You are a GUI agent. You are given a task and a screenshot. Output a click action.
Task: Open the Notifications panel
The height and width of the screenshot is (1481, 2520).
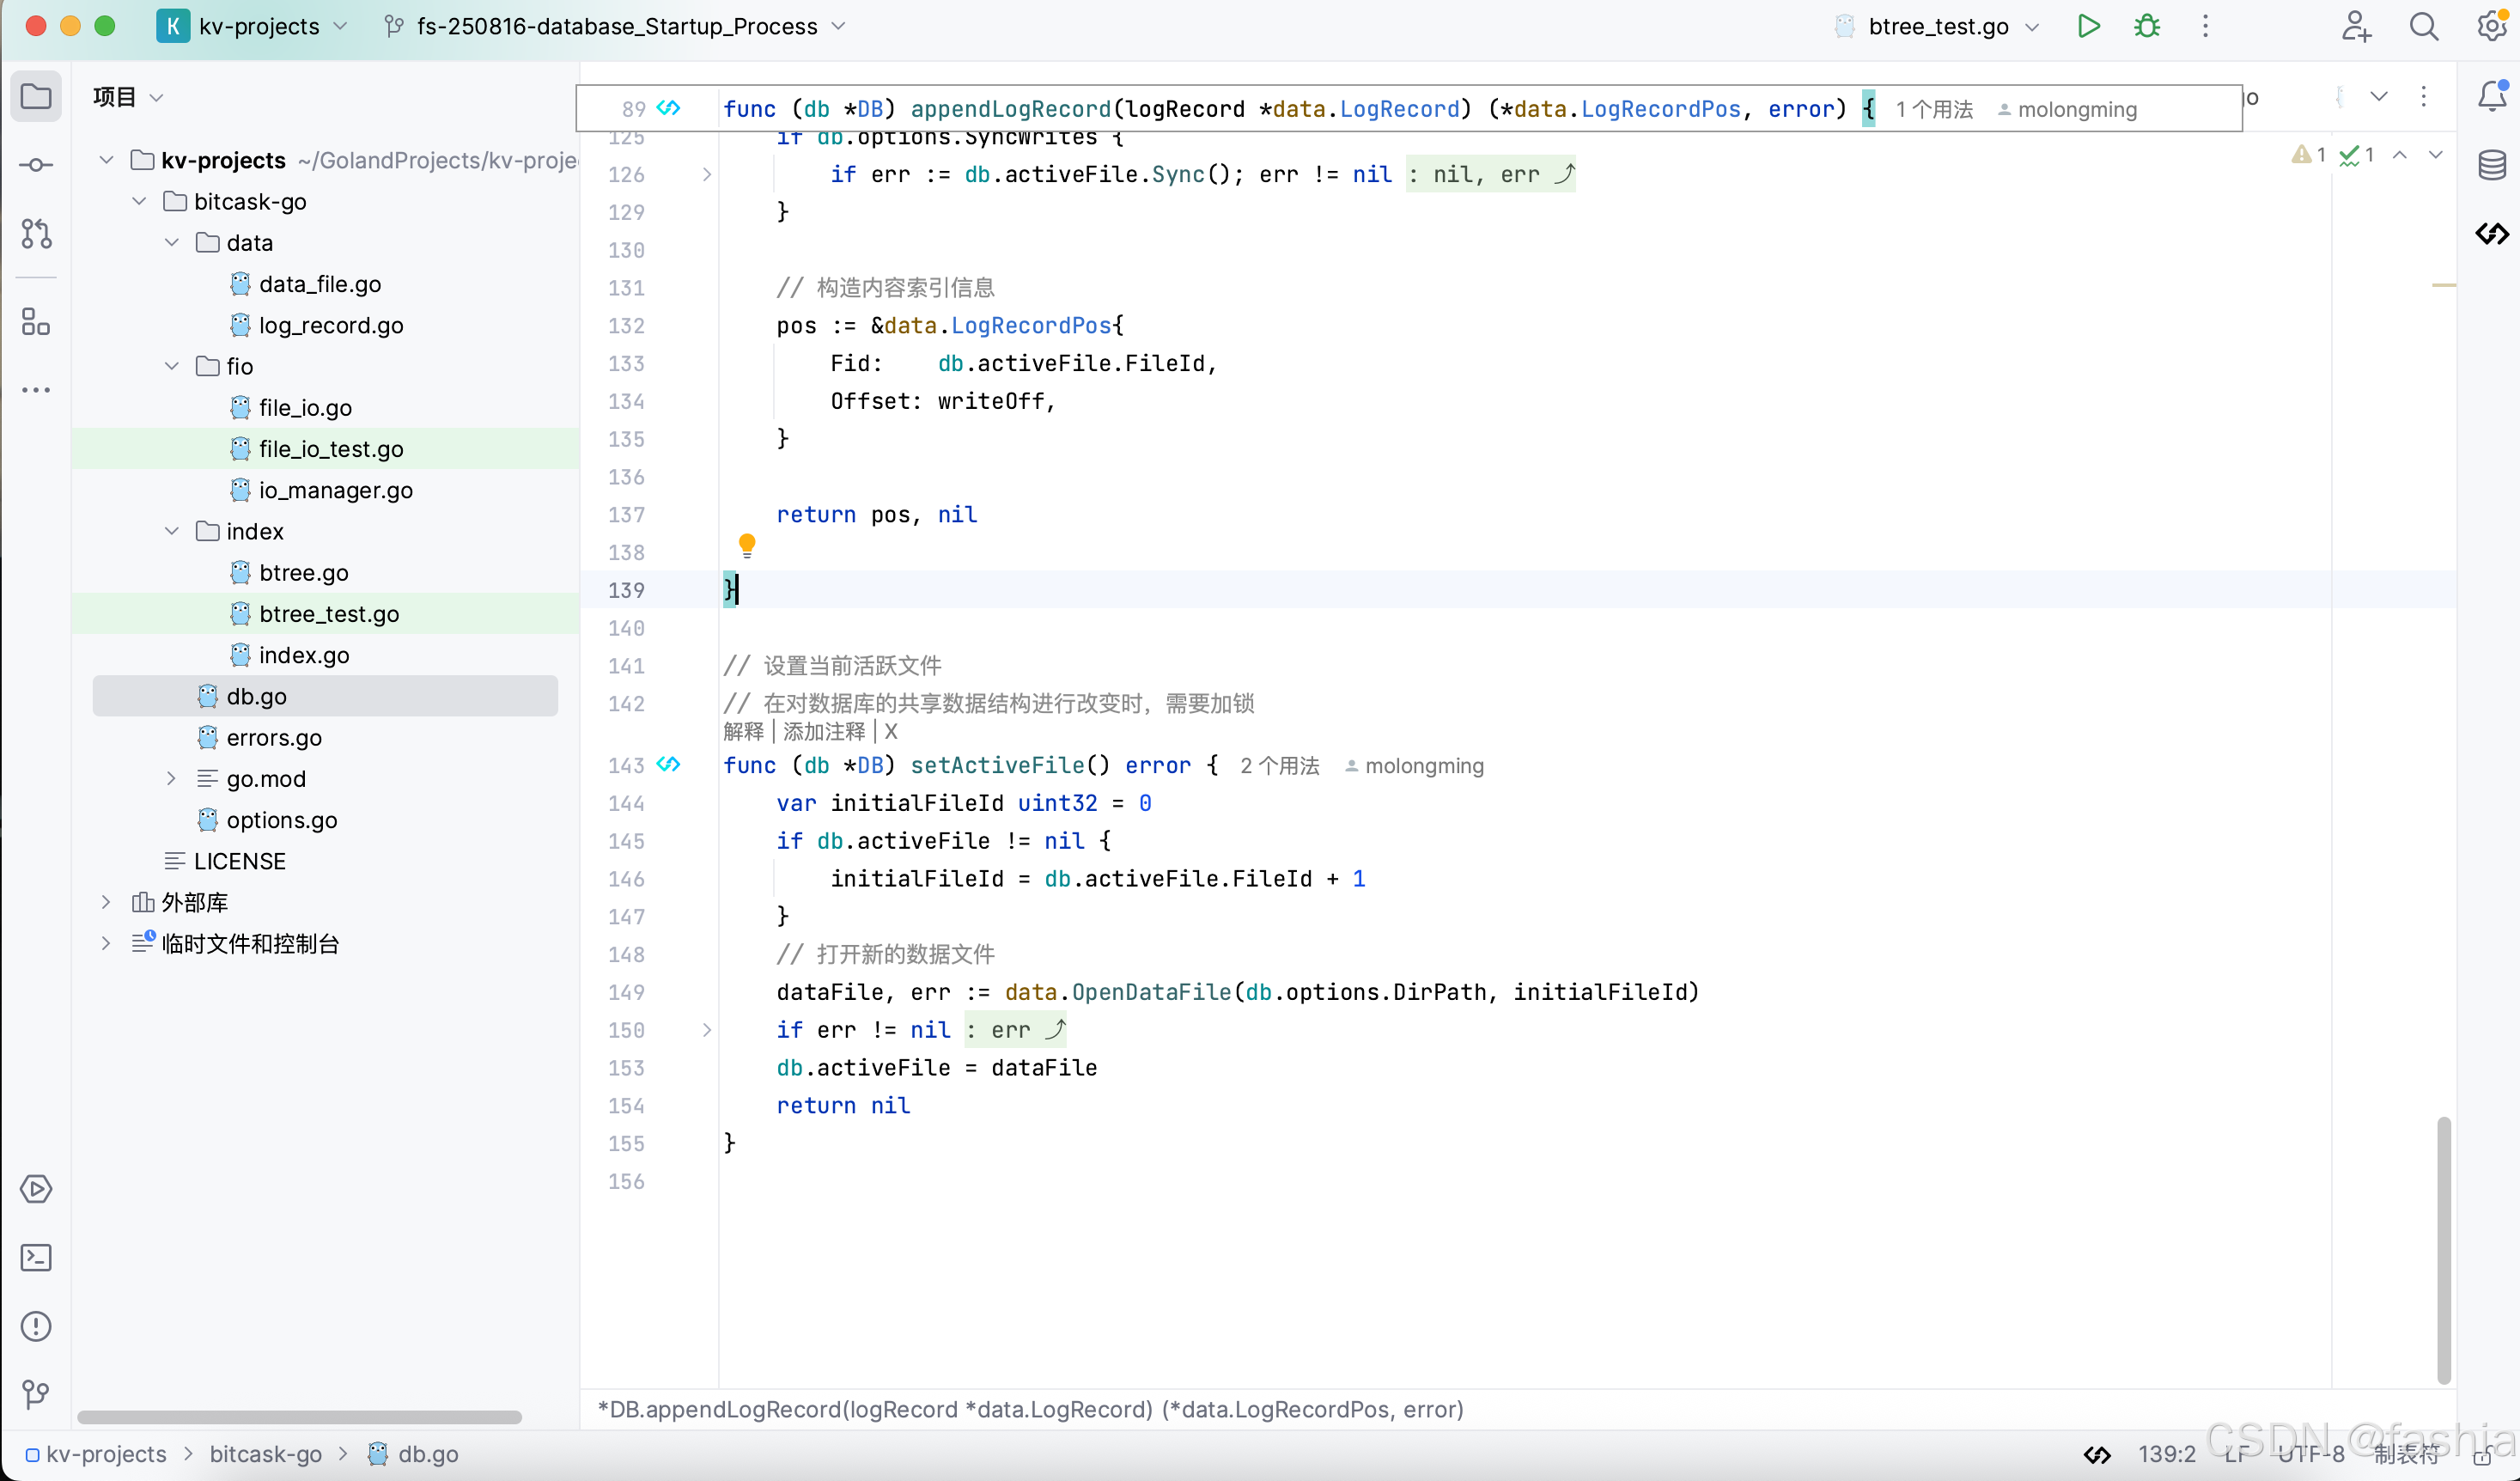pyautogui.click(x=2492, y=96)
